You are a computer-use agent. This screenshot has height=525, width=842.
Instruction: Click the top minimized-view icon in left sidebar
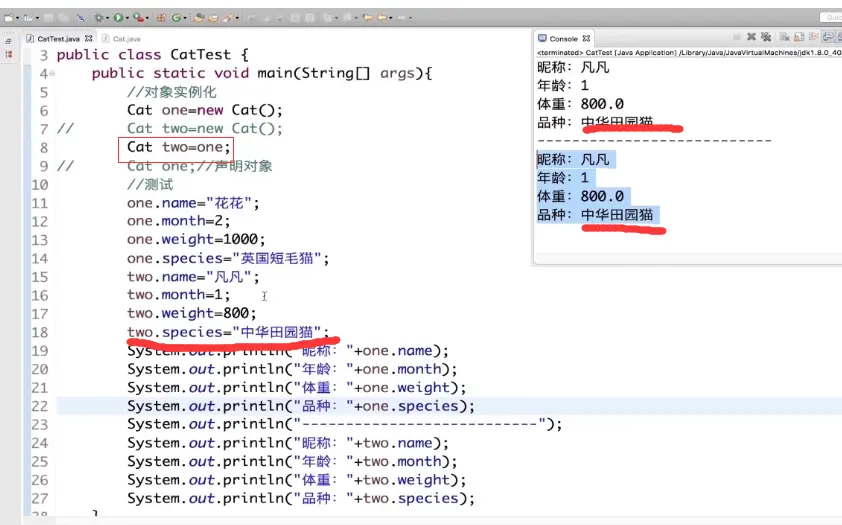[9, 41]
